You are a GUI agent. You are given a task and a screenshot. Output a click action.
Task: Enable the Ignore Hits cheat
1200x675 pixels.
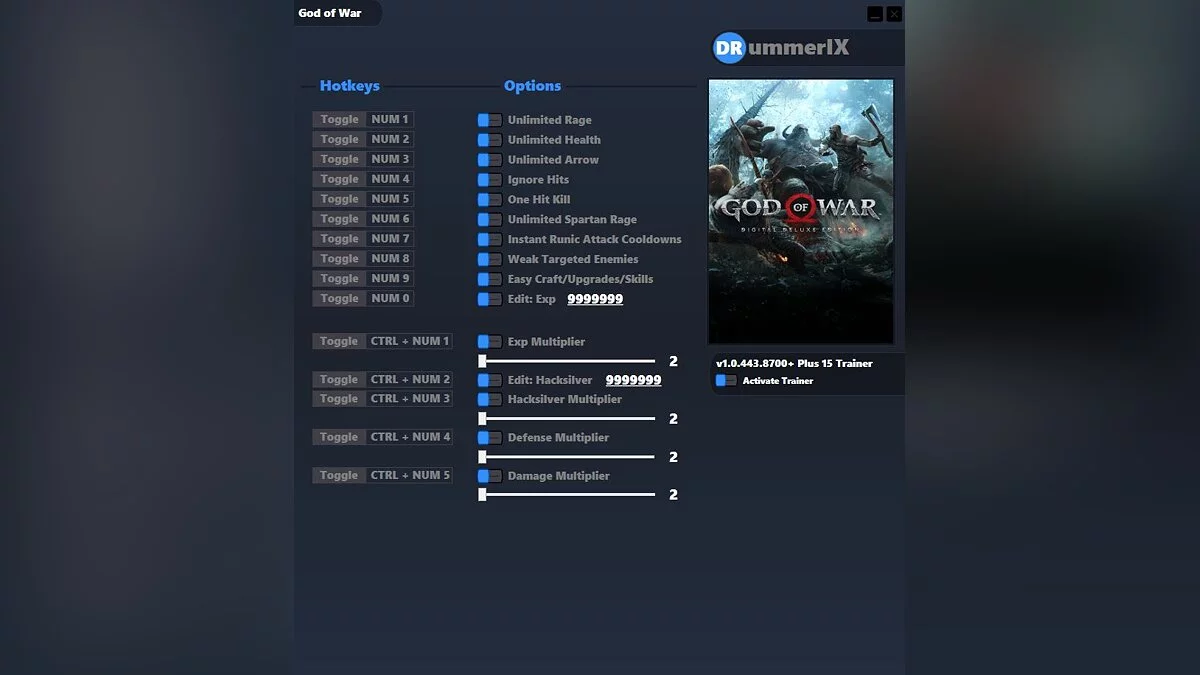pos(488,179)
